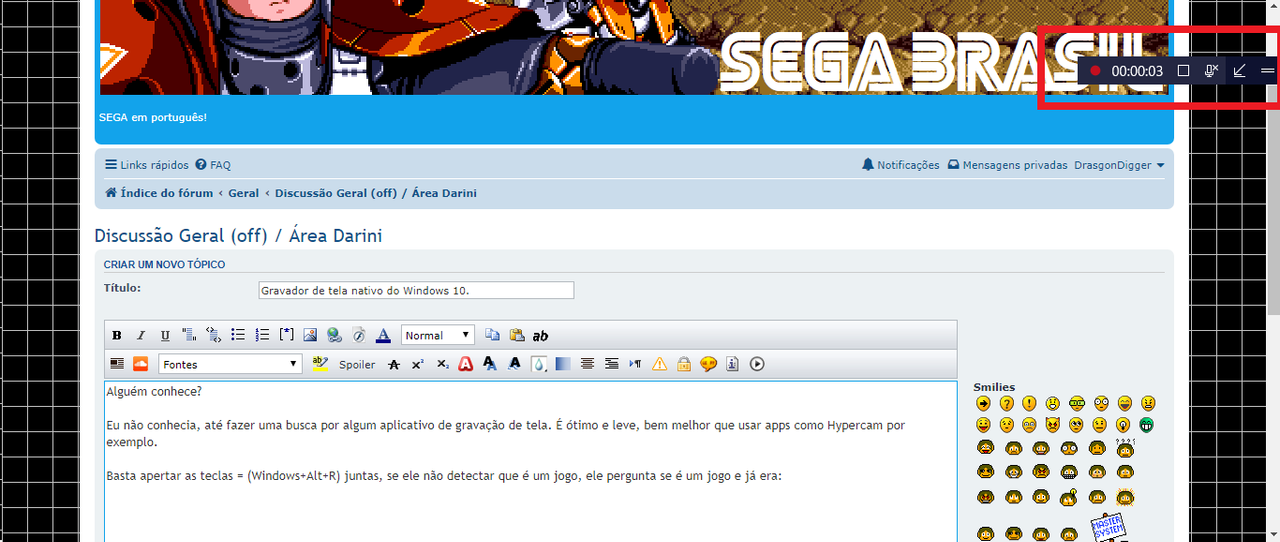Open Links rápidos menu
The width and height of the screenshot is (1280, 542).
tap(147, 165)
